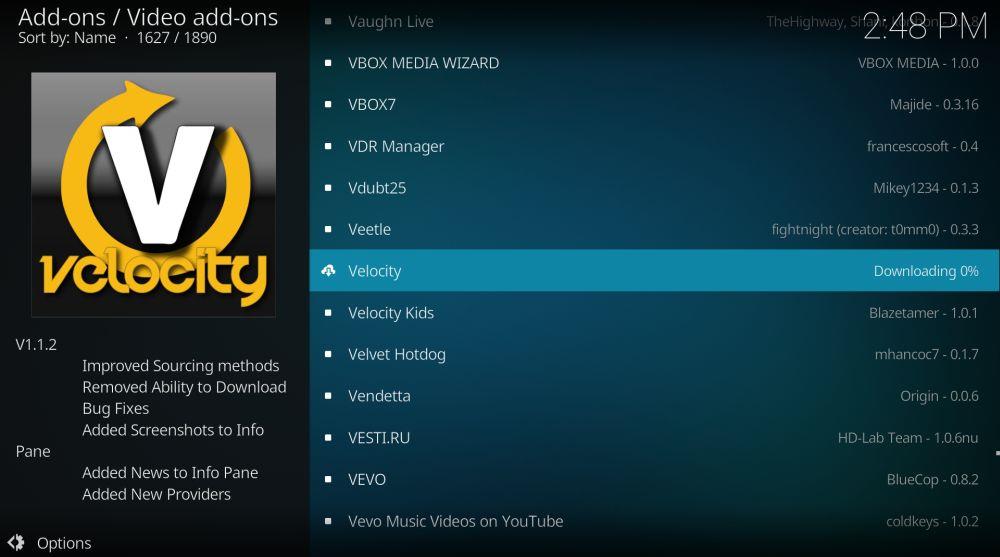Screen dimensions: 1000x557
Task: Click the Options gear icon
Action: pos(16,543)
